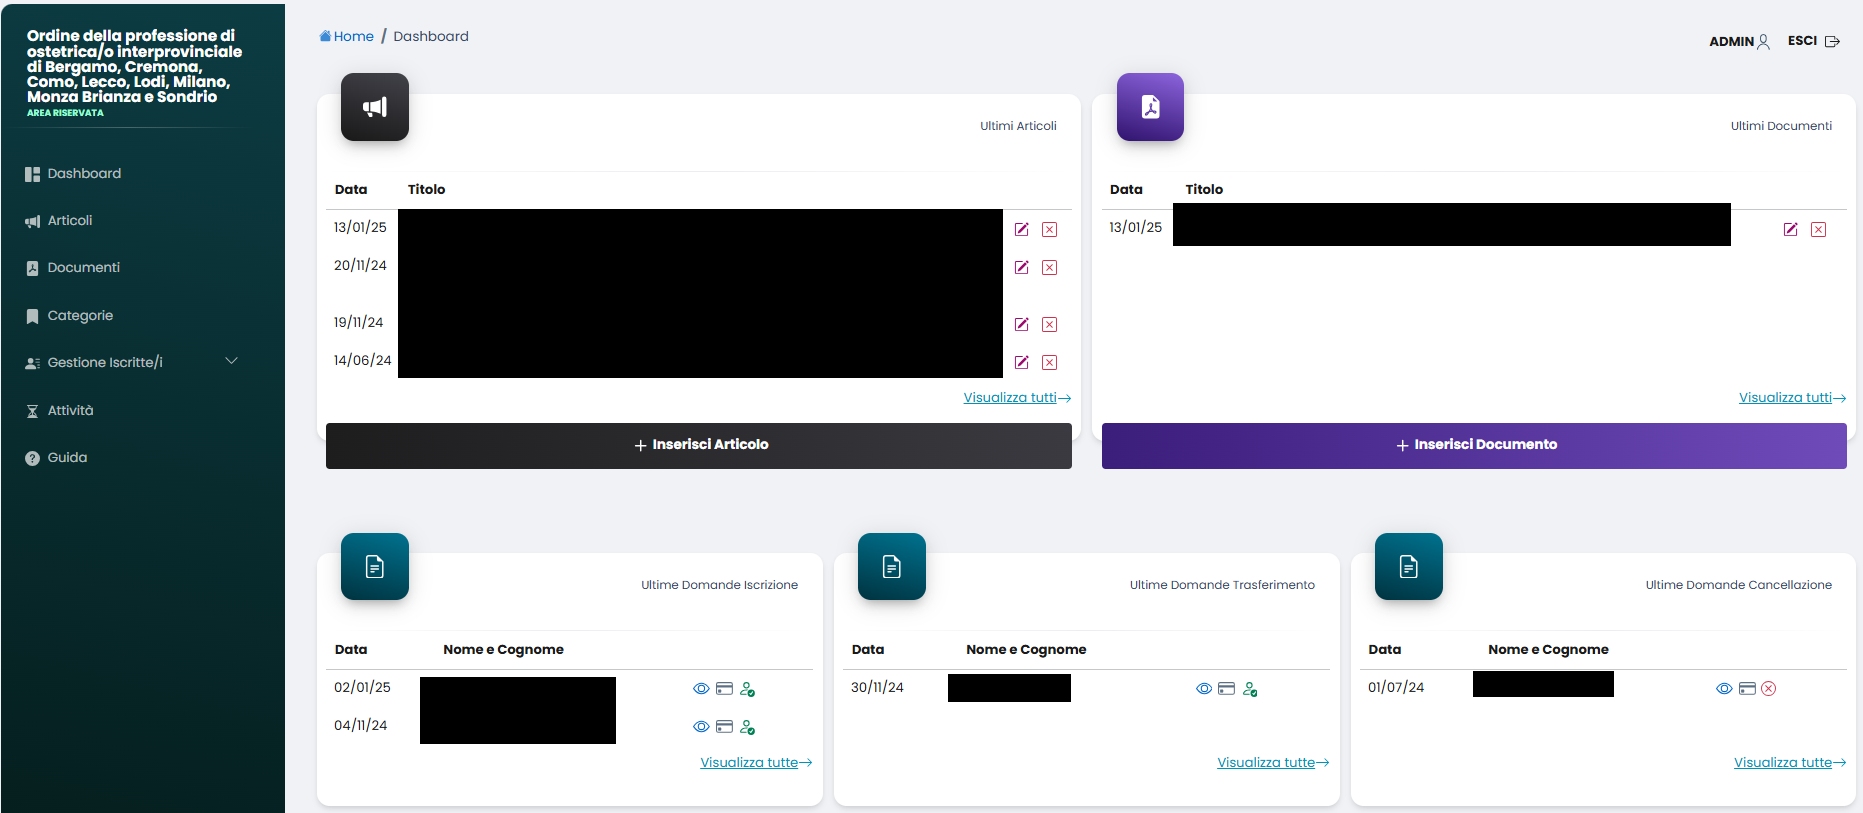Delete the article dated 14/06/24

coord(1049,362)
